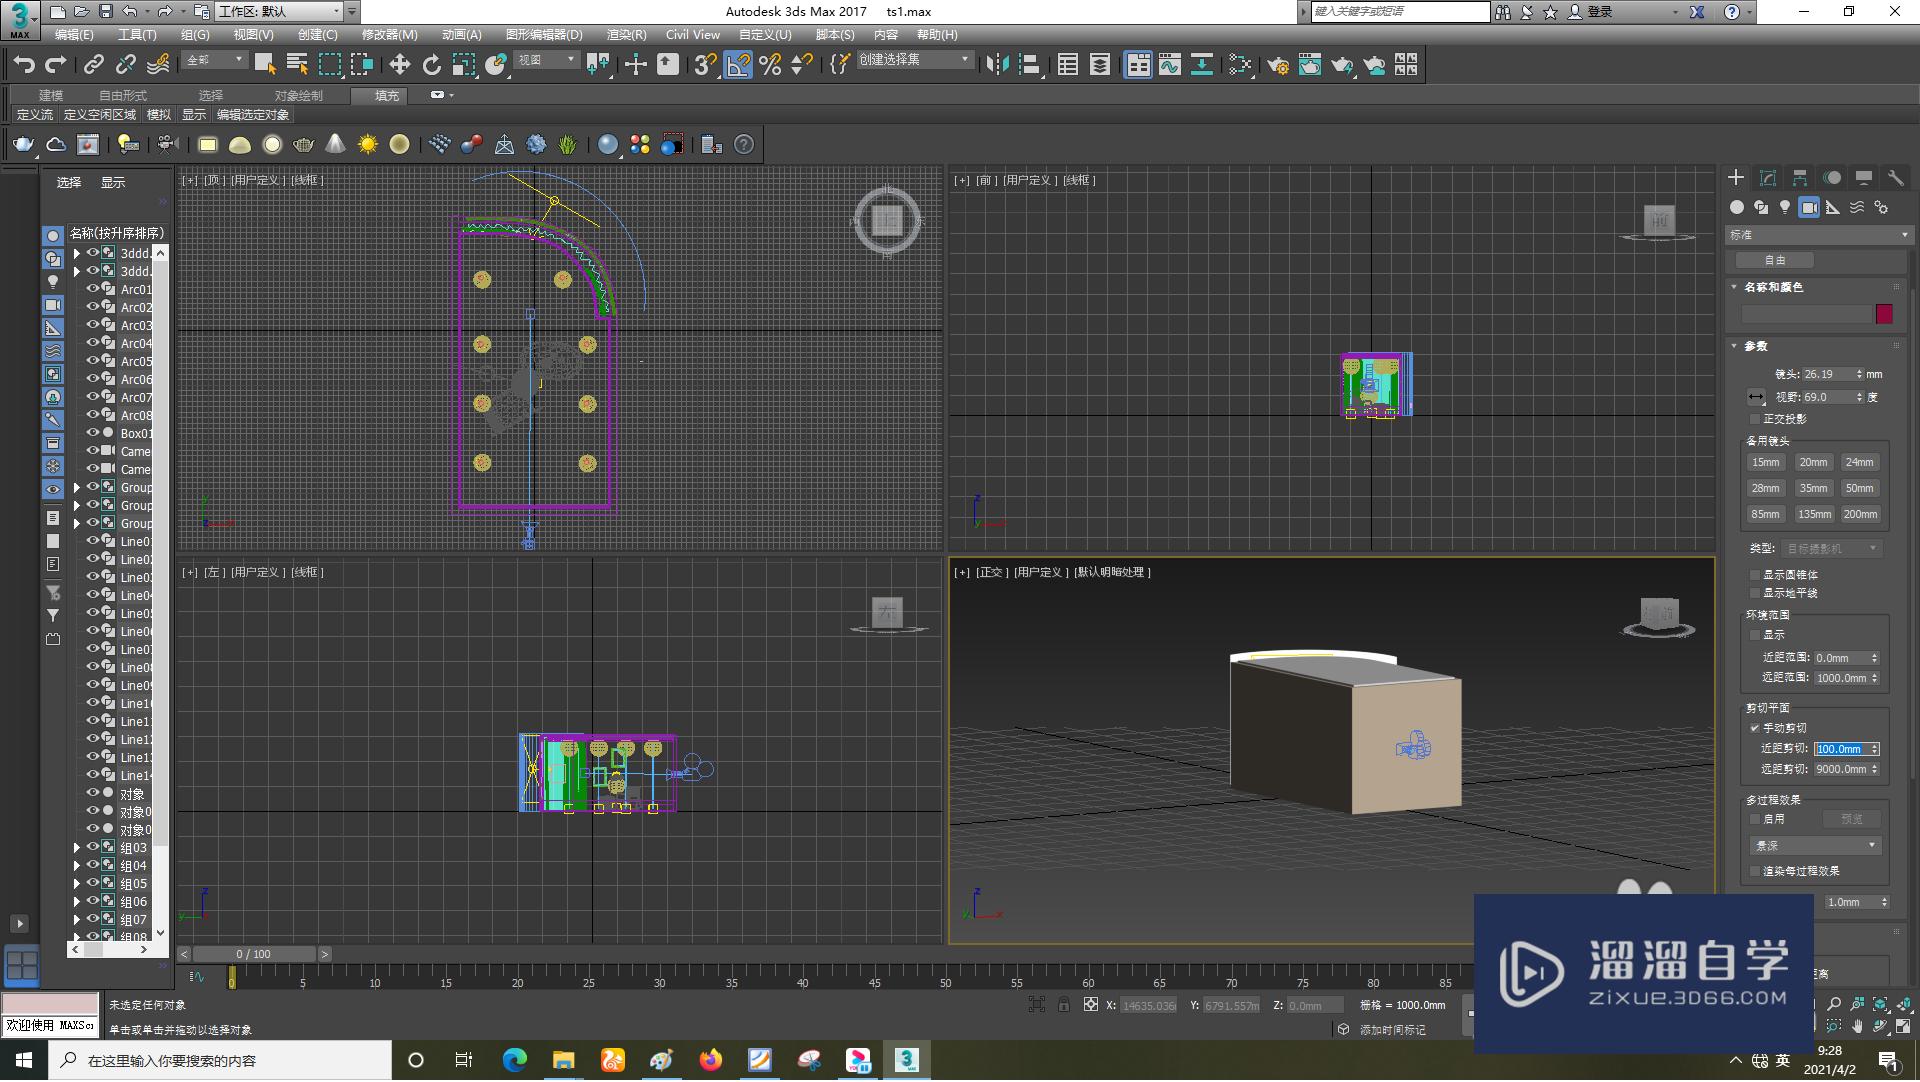Activate the Select and Link tool

(x=94, y=65)
